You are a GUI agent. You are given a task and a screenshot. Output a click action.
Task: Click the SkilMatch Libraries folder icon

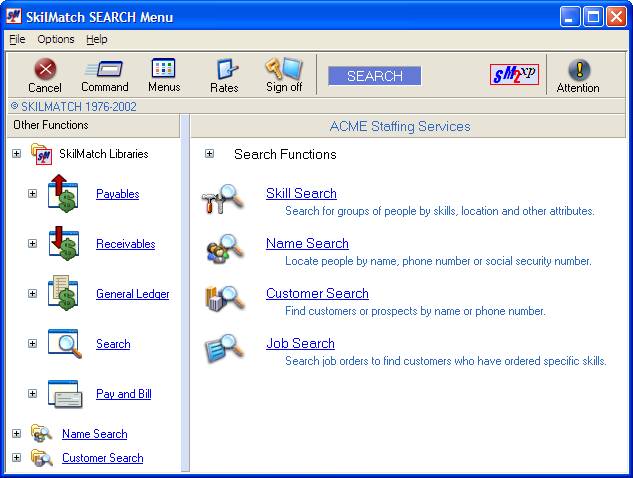(x=42, y=154)
